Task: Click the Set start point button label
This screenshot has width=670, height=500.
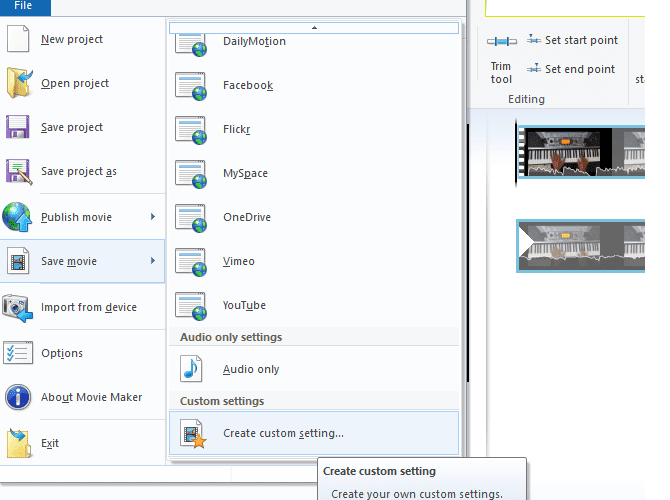Action: coord(581,40)
